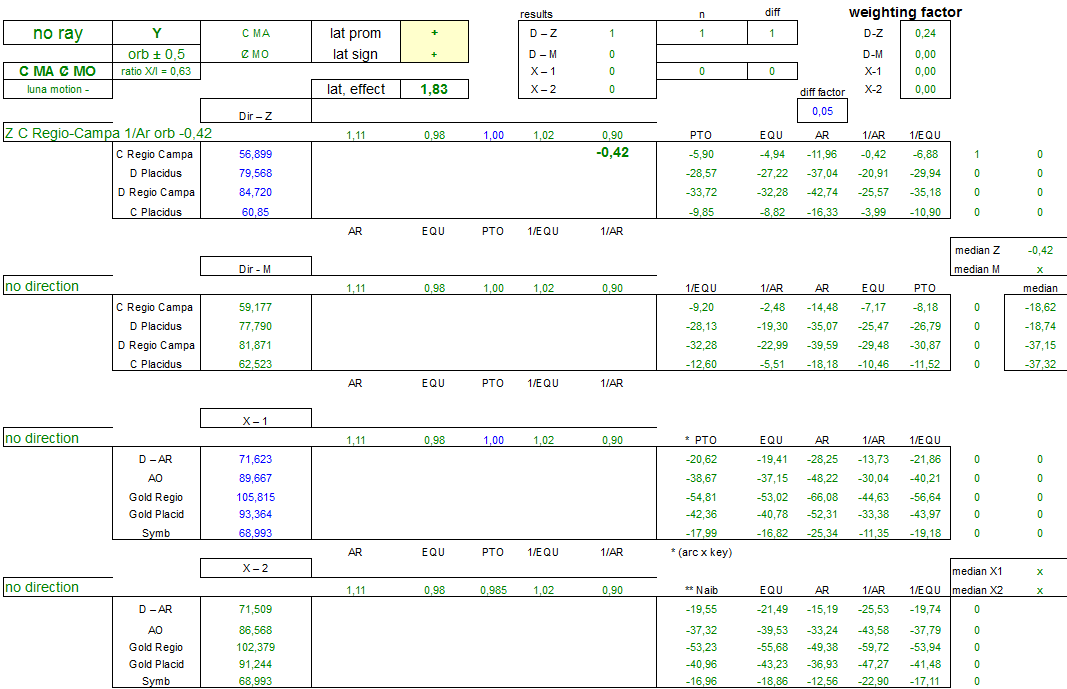1067x689 pixels.
Task: Select the X-2 AO value 86,568
Action: pyautogui.click(x=255, y=631)
